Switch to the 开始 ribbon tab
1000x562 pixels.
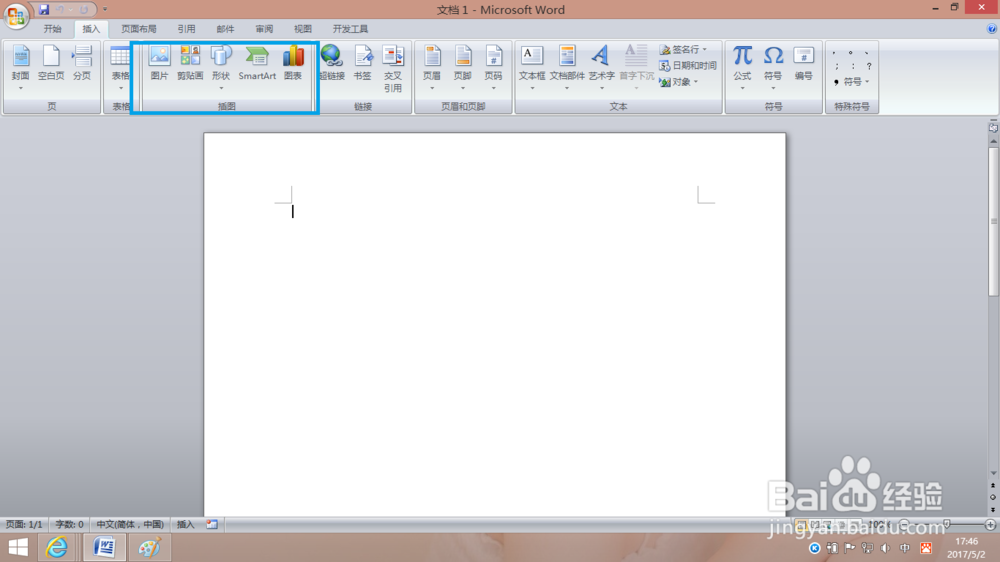pos(52,29)
